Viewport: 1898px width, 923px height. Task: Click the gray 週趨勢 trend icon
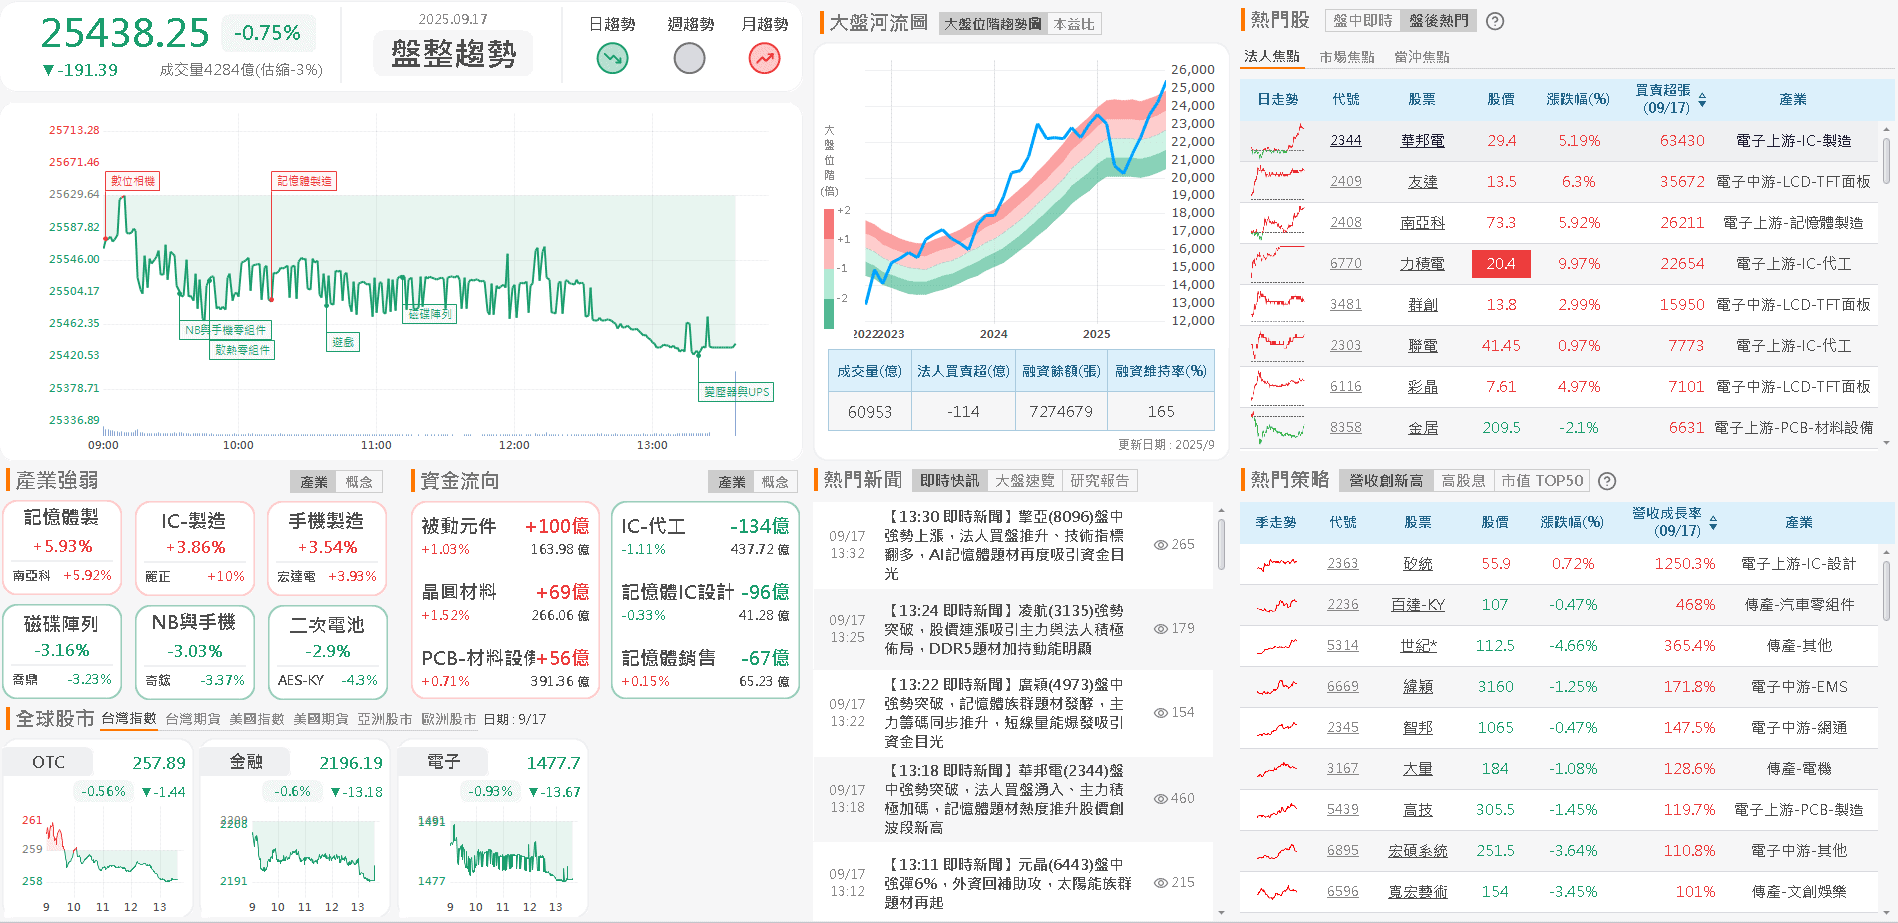pos(690,59)
